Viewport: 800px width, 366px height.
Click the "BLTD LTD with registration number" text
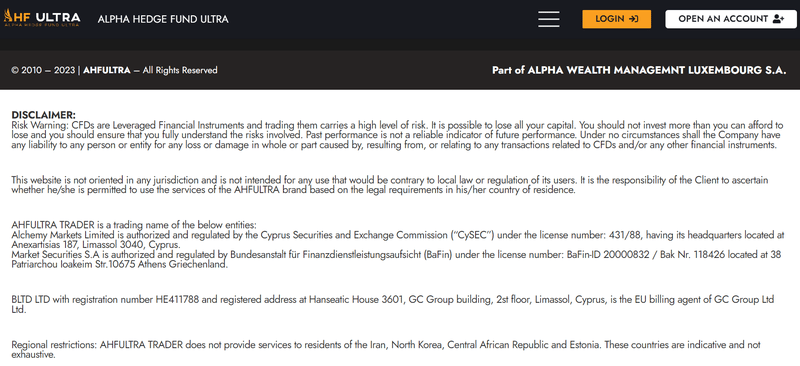(x=82, y=300)
